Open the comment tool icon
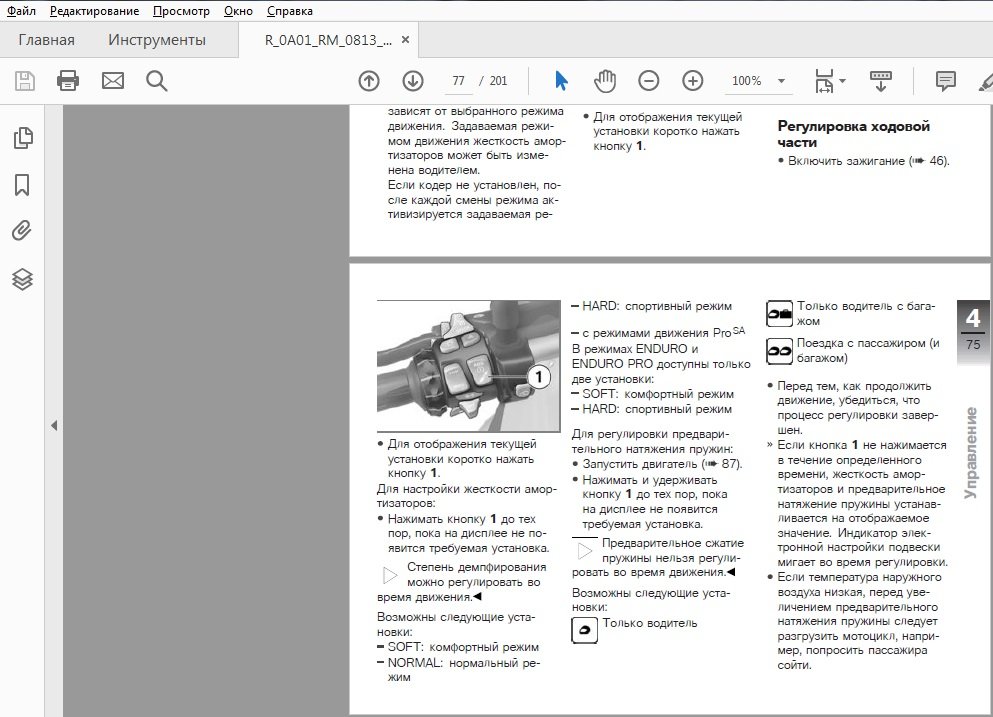 pos(945,81)
